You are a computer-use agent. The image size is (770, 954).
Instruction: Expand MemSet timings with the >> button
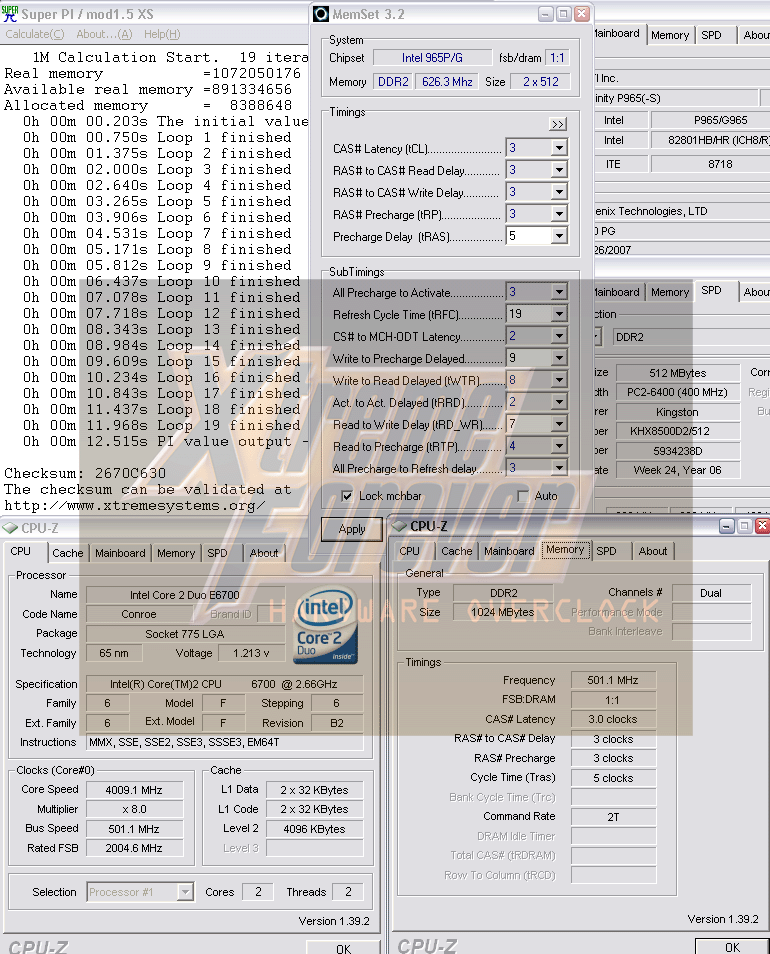click(x=558, y=124)
